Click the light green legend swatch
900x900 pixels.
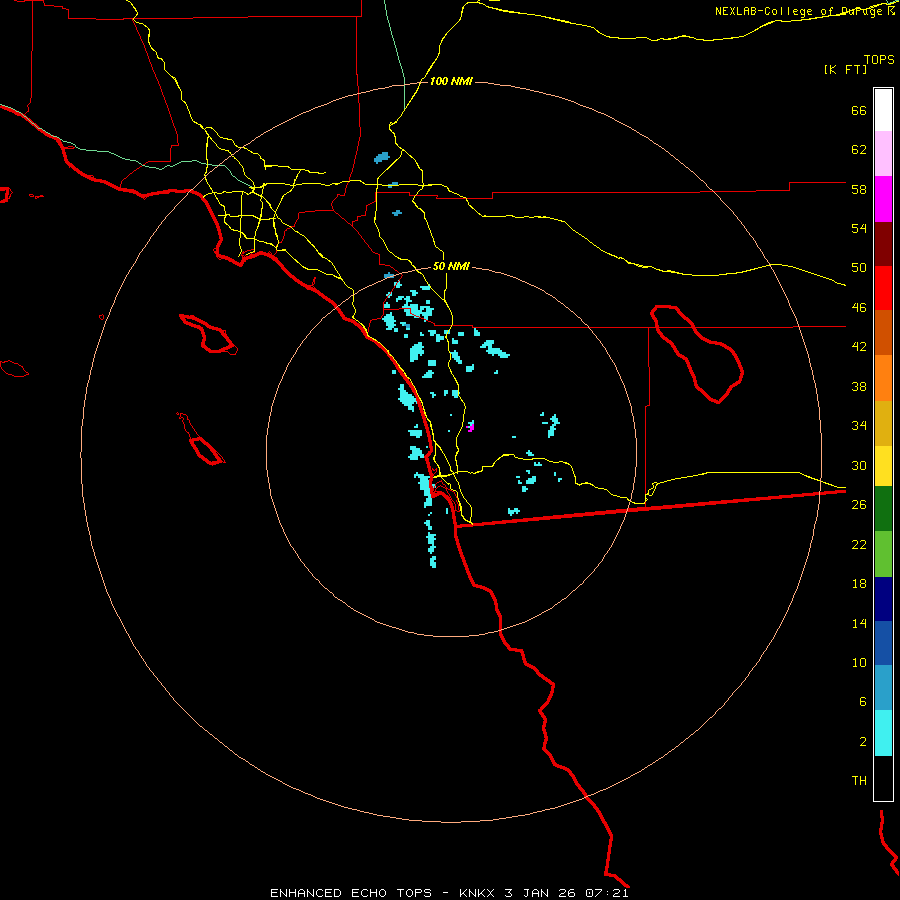click(883, 554)
